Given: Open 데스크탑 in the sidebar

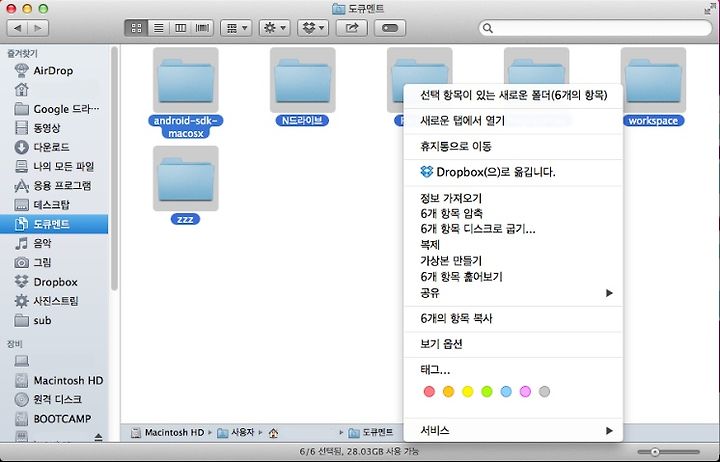Looking at the screenshot, I should pyautogui.click(x=54, y=205).
